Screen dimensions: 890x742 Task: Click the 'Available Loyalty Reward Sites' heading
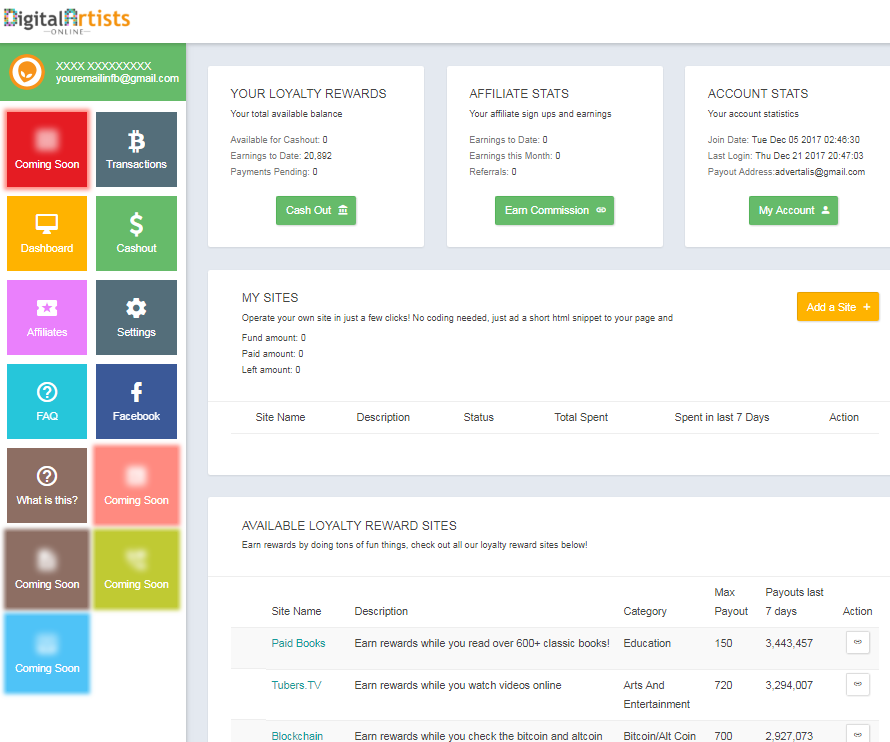tap(349, 526)
